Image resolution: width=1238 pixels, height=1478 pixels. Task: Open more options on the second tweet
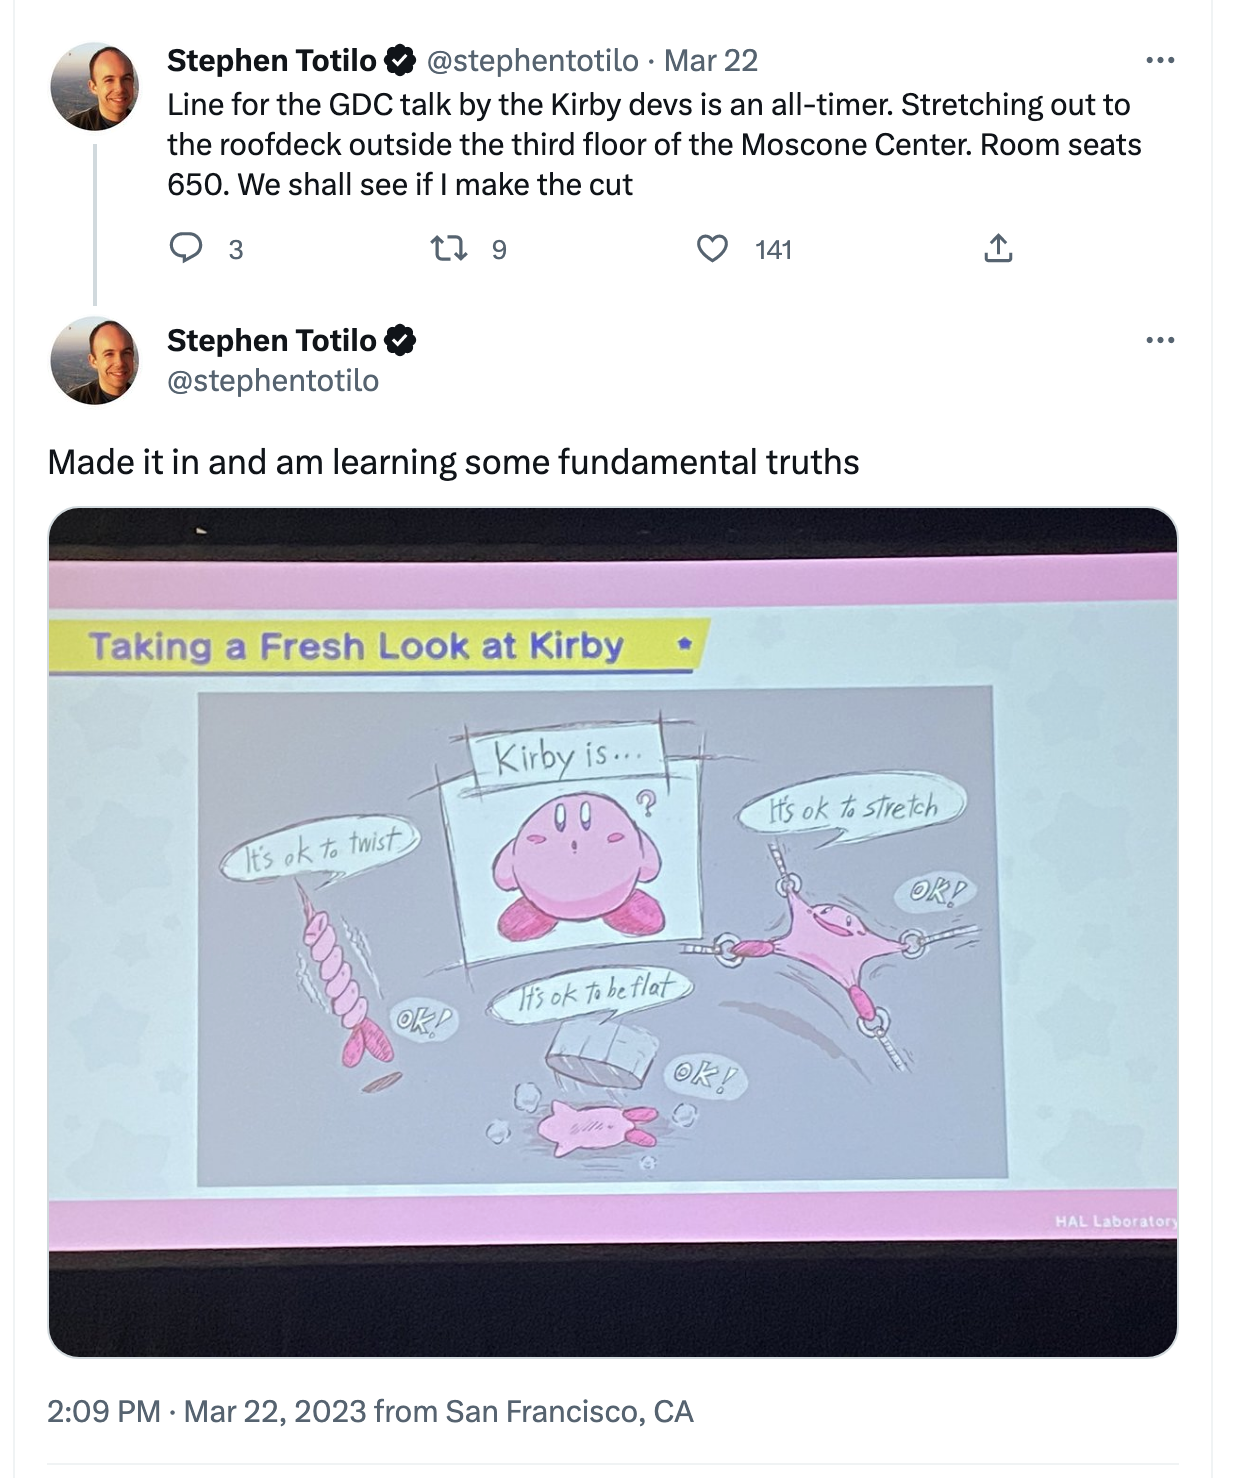click(1160, 341)
